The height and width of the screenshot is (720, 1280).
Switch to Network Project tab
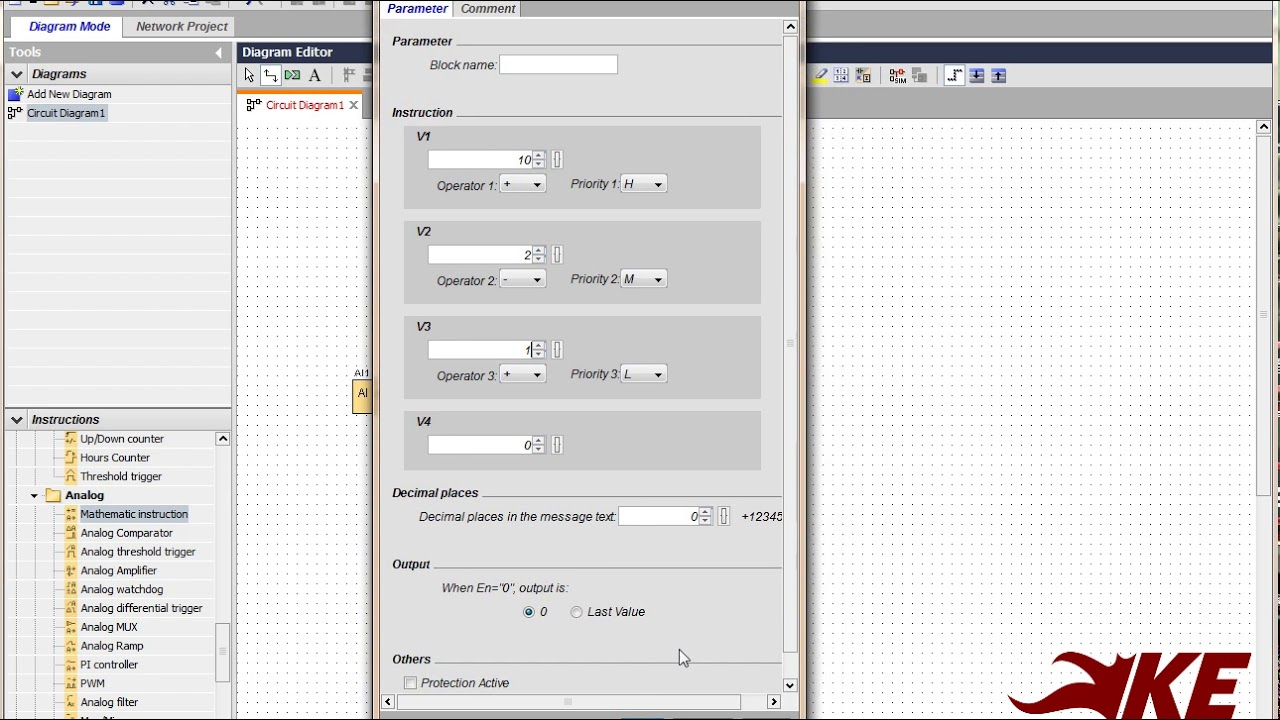pos(182,26)
